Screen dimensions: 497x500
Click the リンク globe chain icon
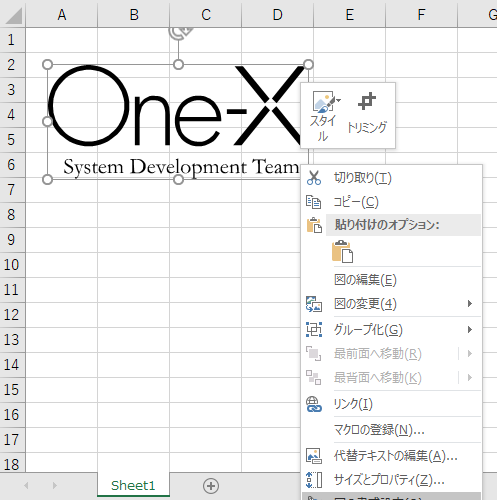pos(314,404)
